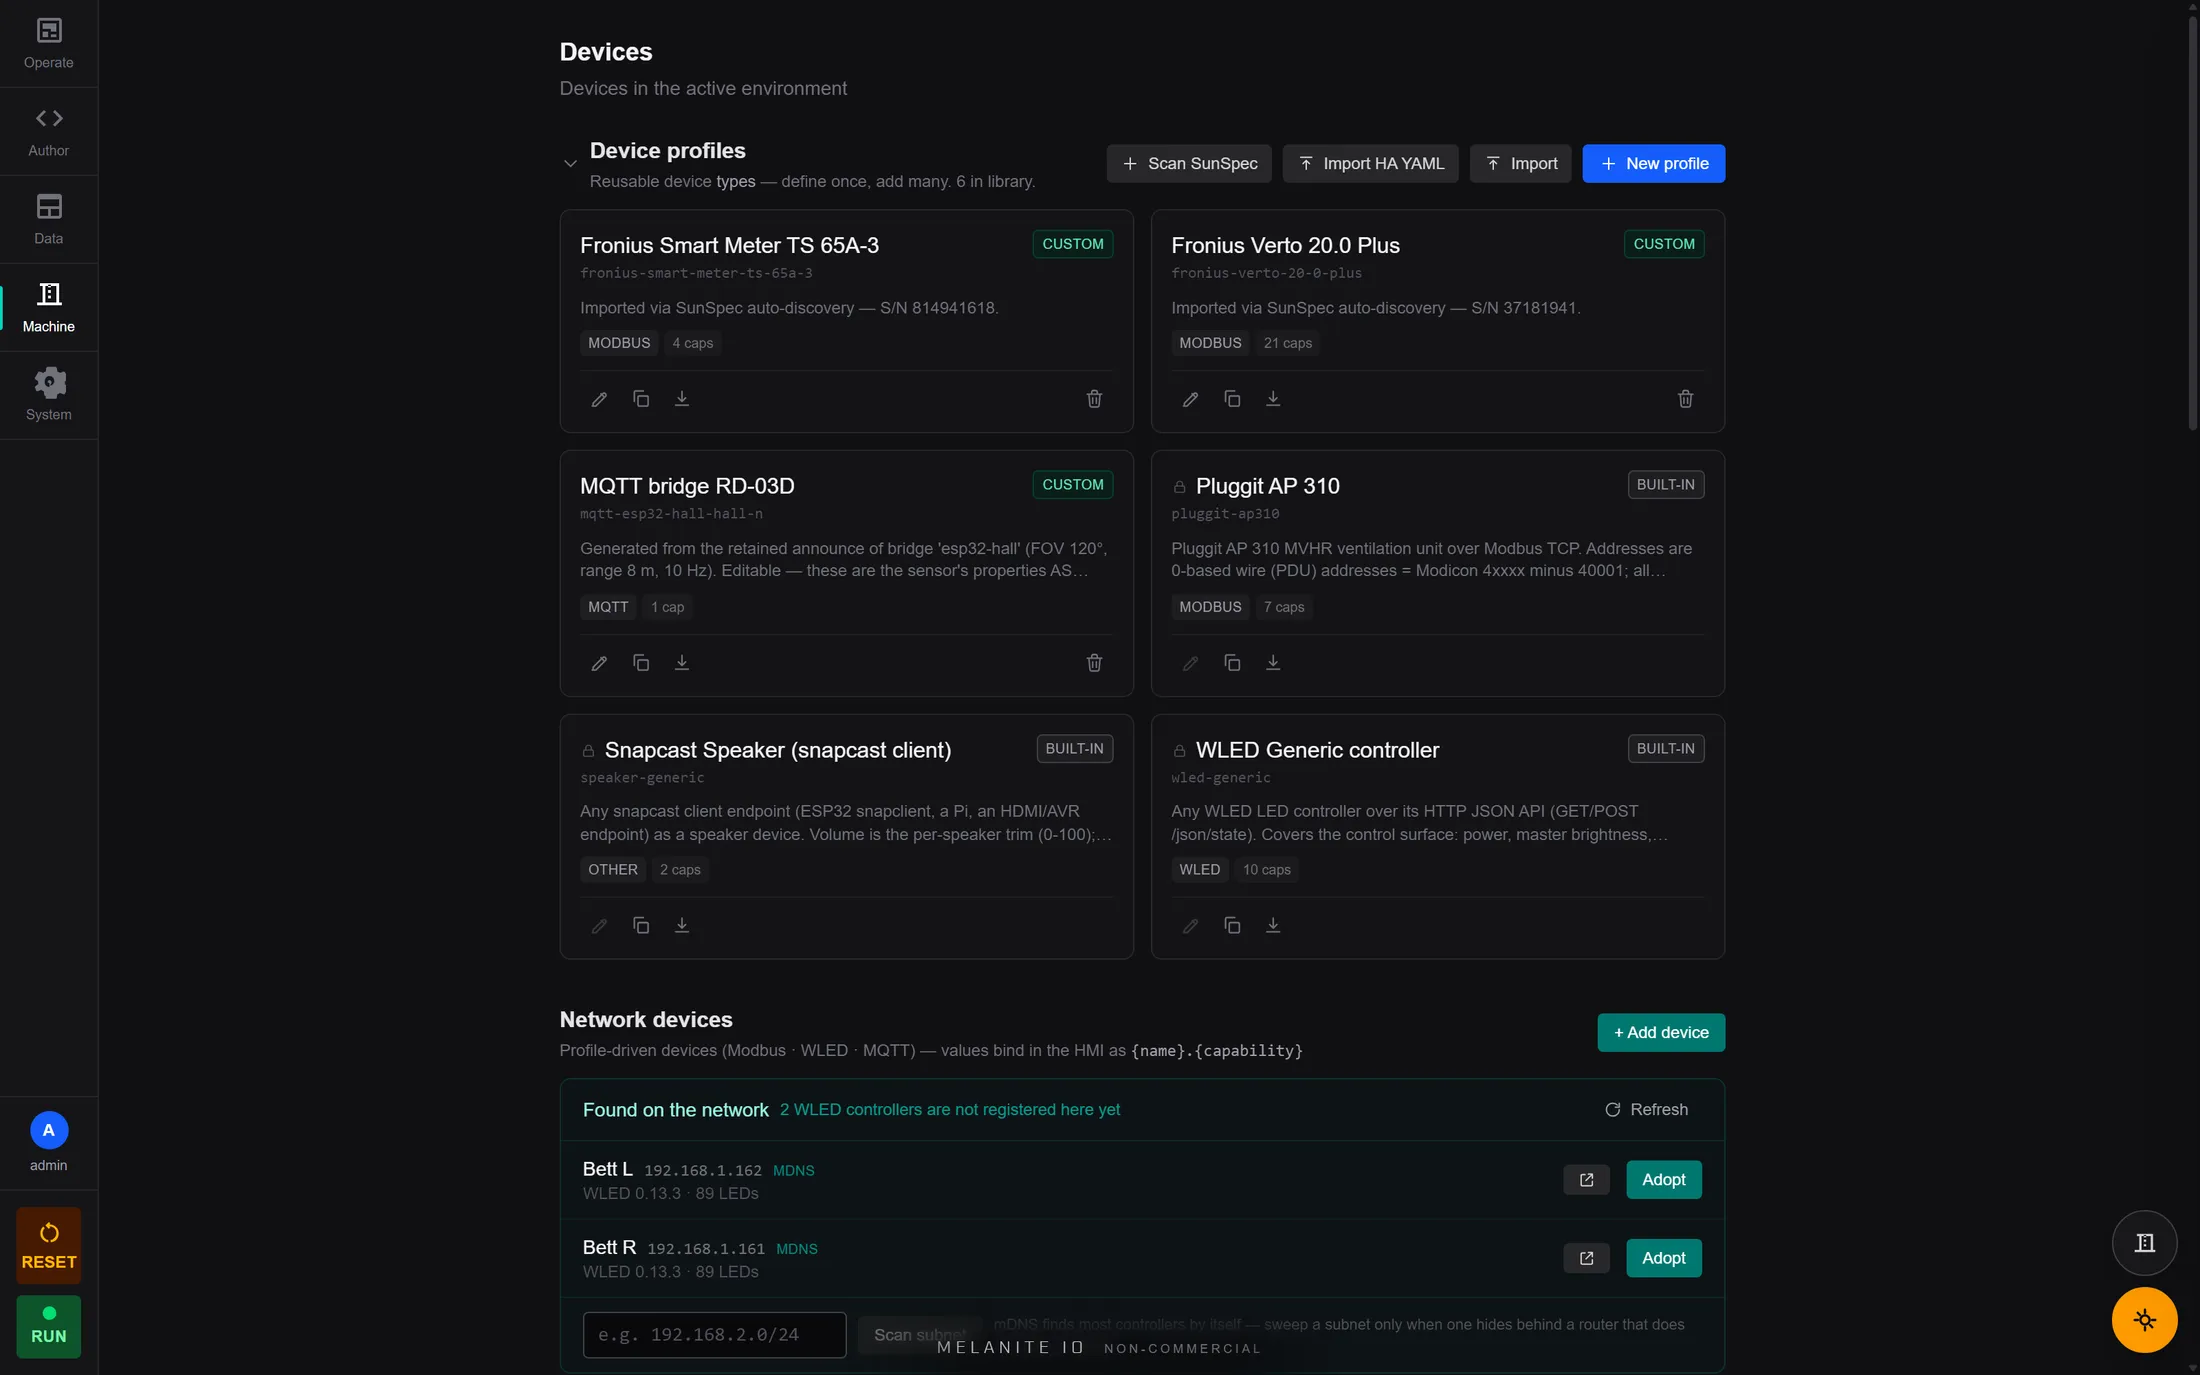Viewport: 2200px width, 1375px height.
Task: Export the WLED Generic controller profile
Action: (1273, 926)
